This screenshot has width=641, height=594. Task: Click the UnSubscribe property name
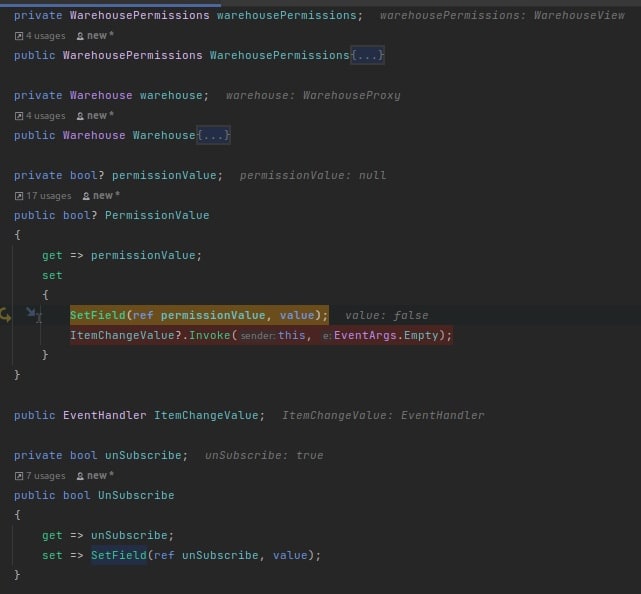tap(136, 495)
